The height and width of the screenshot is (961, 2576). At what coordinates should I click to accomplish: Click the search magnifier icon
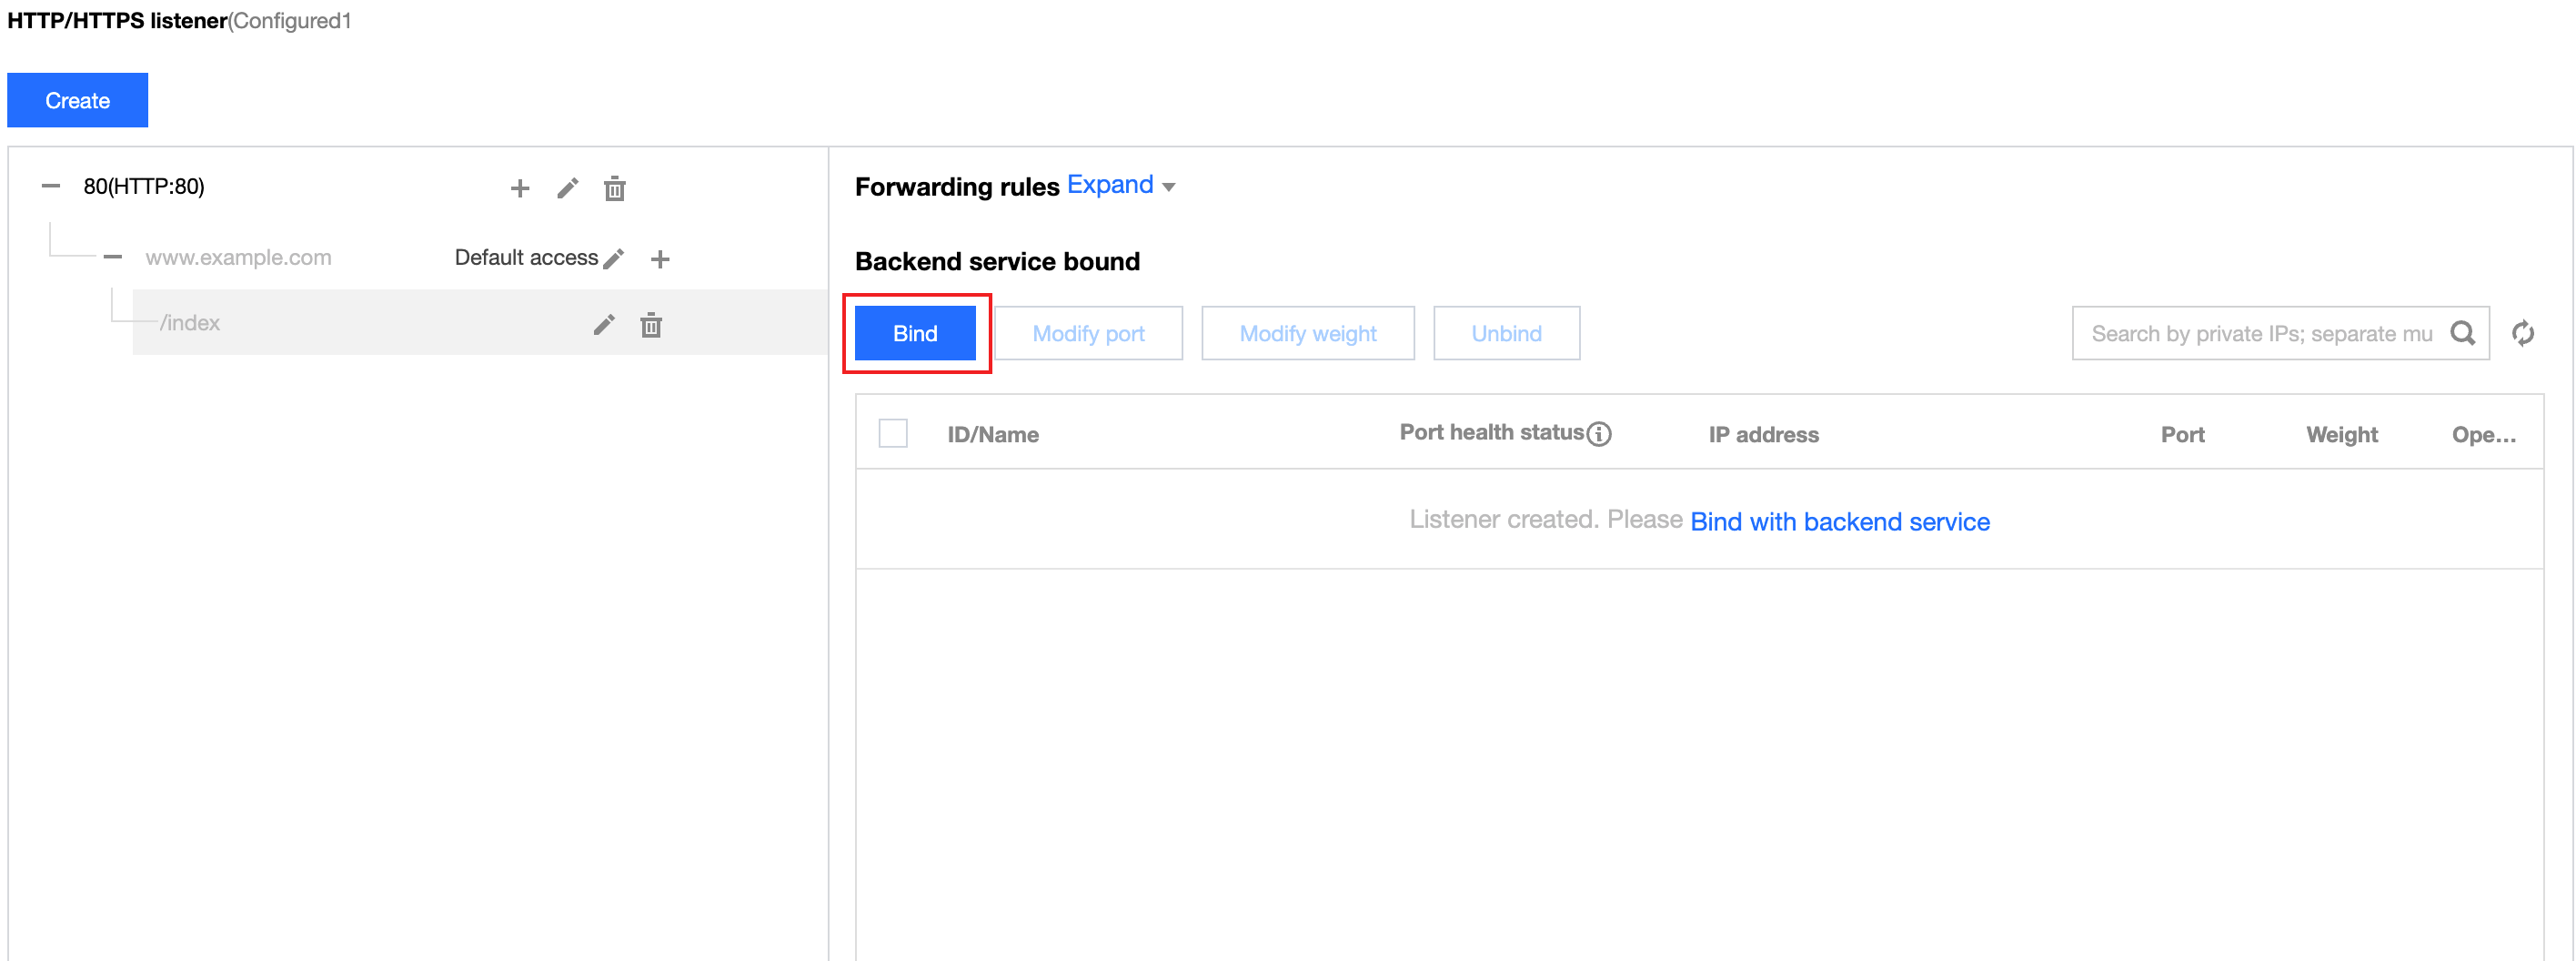pyautogui.click(x=2462, y=333)
